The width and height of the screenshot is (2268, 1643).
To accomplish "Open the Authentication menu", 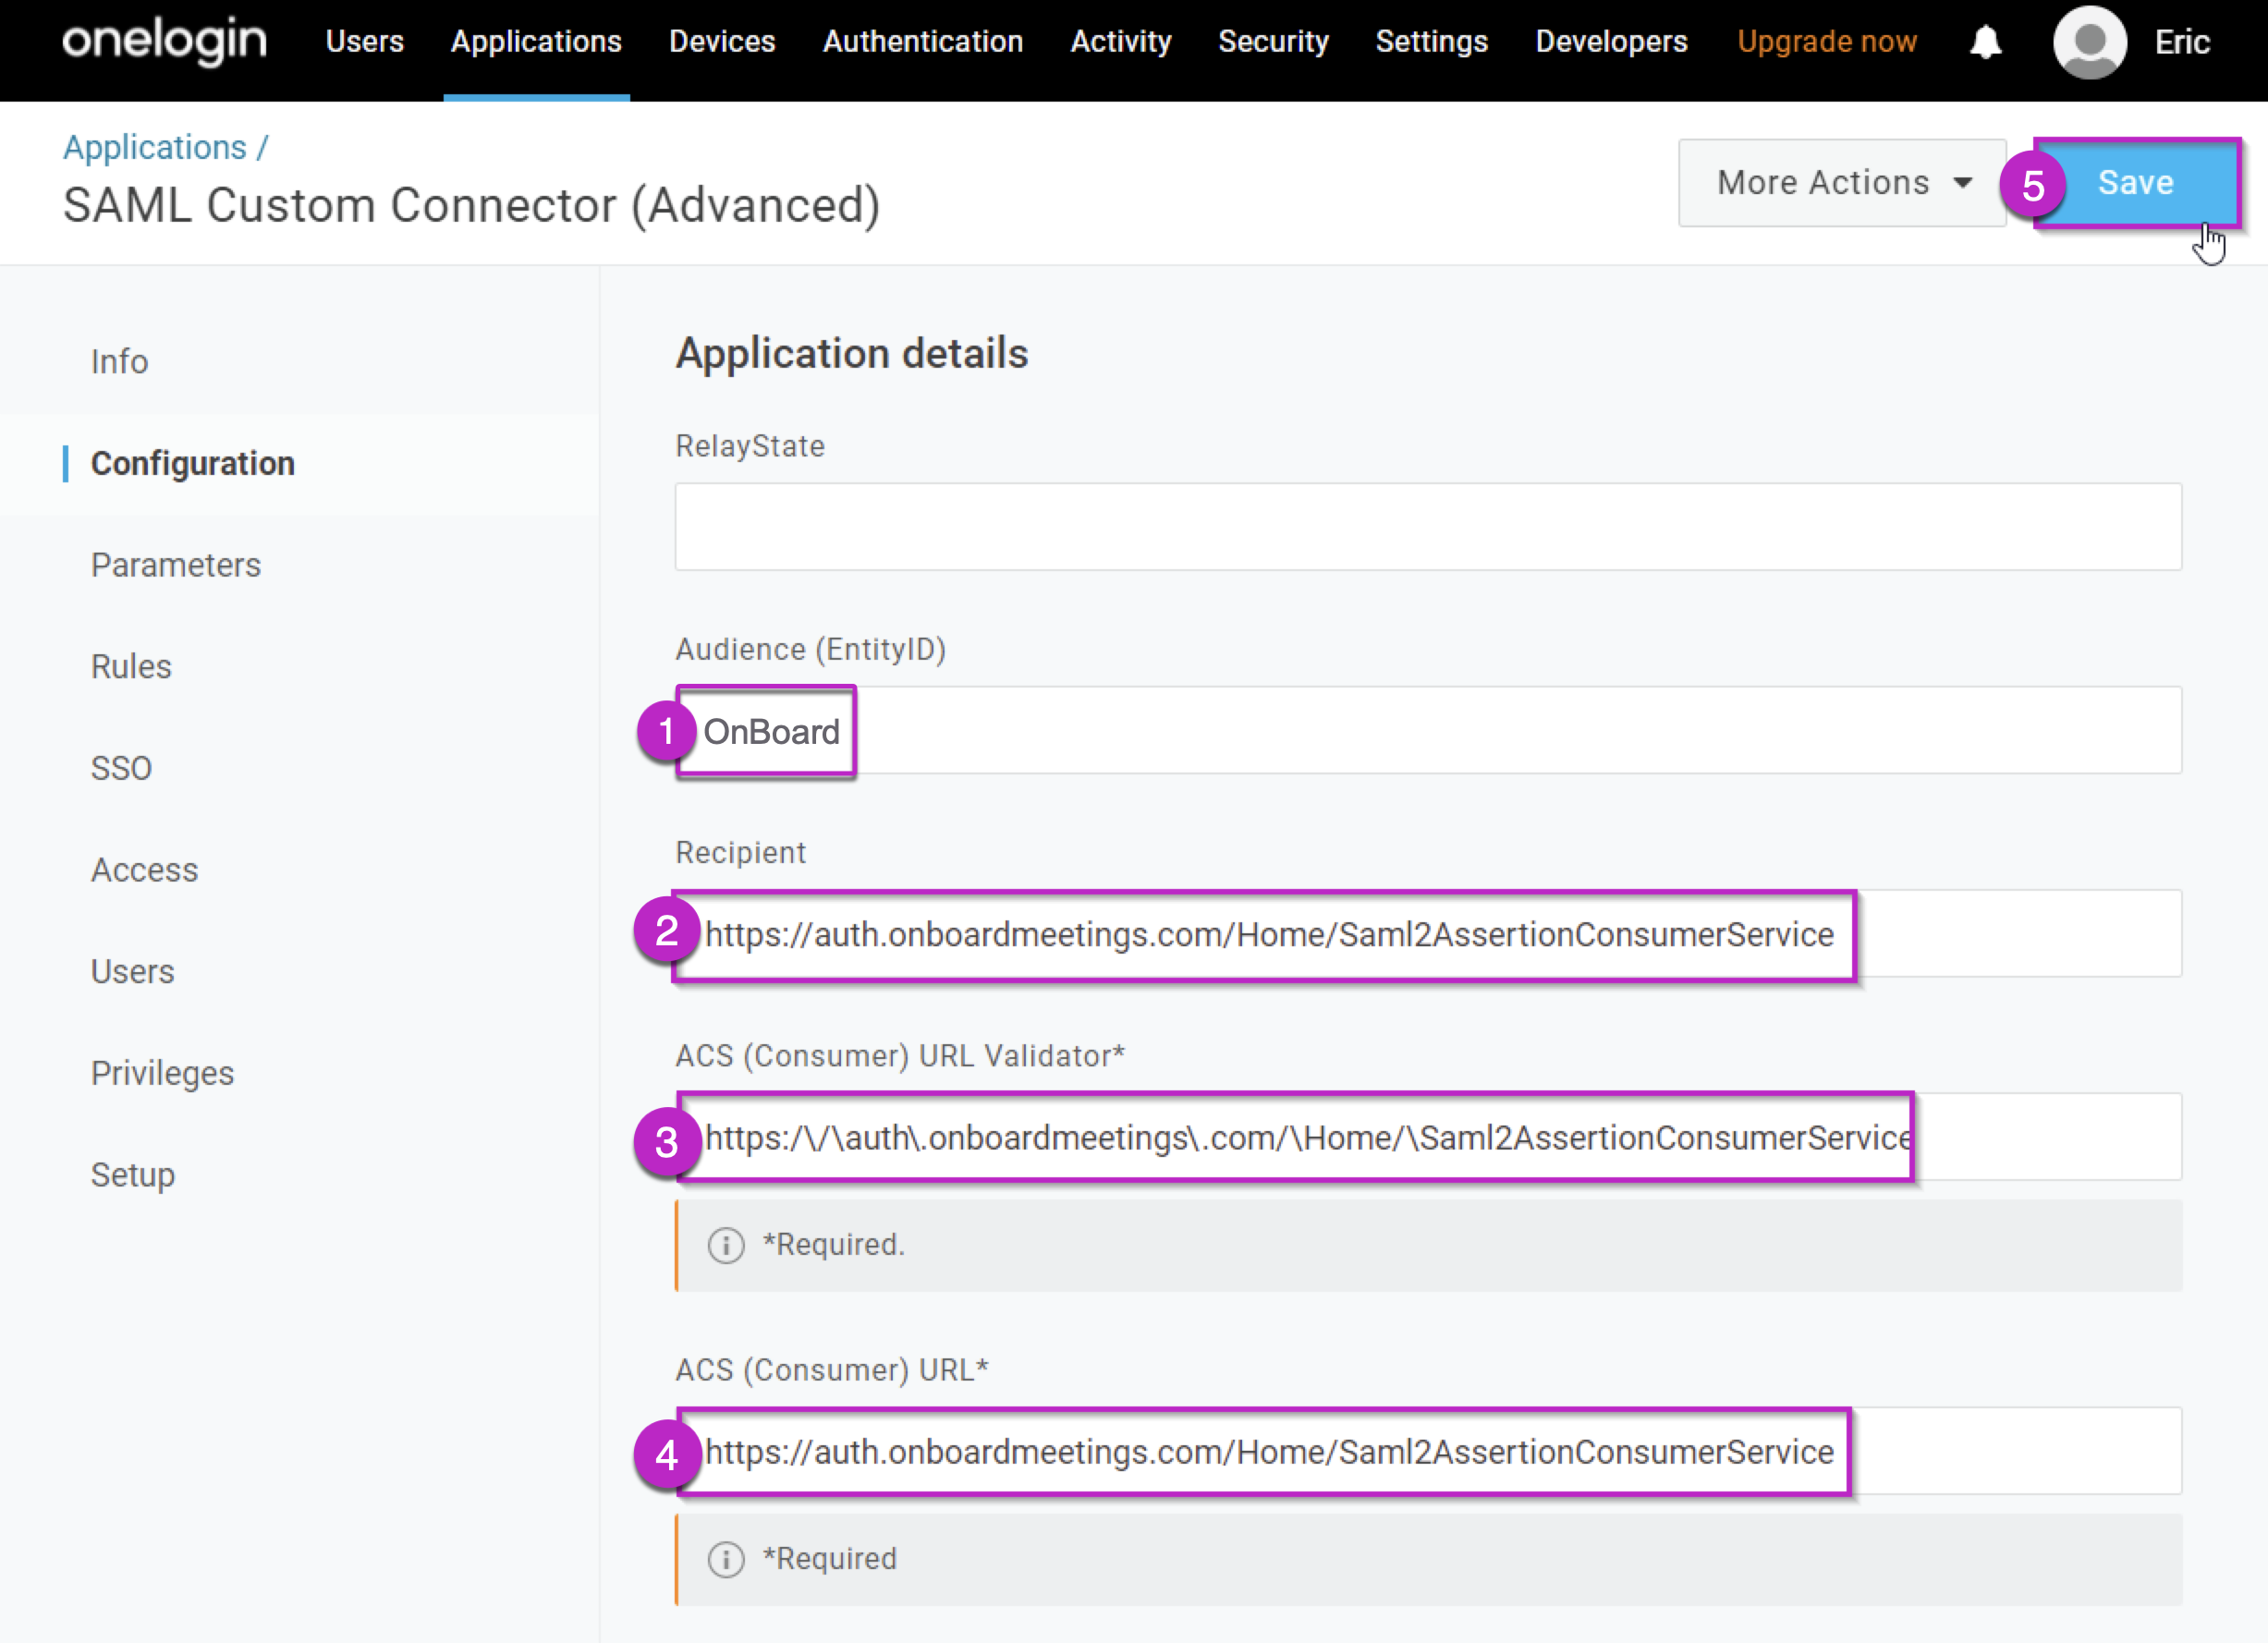I will pyautogui.click(x=923, y=42).
